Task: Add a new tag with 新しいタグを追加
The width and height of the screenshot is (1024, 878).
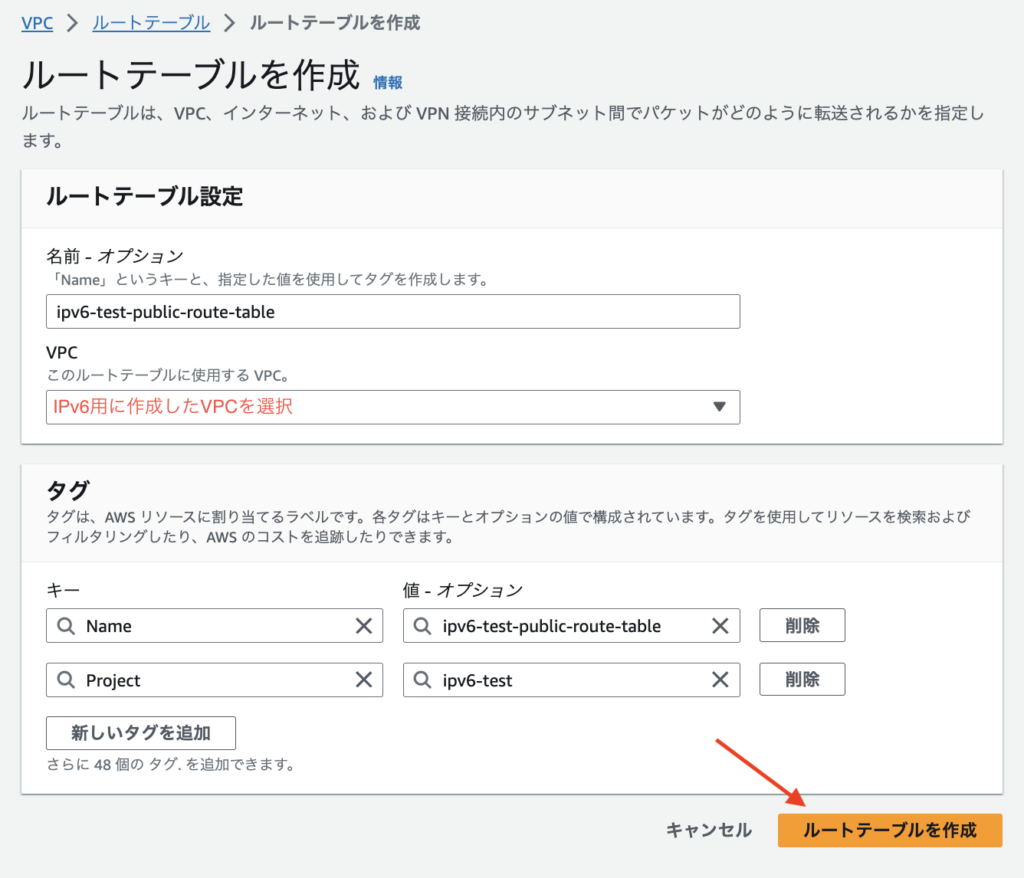Action: (x=141, y=733)
